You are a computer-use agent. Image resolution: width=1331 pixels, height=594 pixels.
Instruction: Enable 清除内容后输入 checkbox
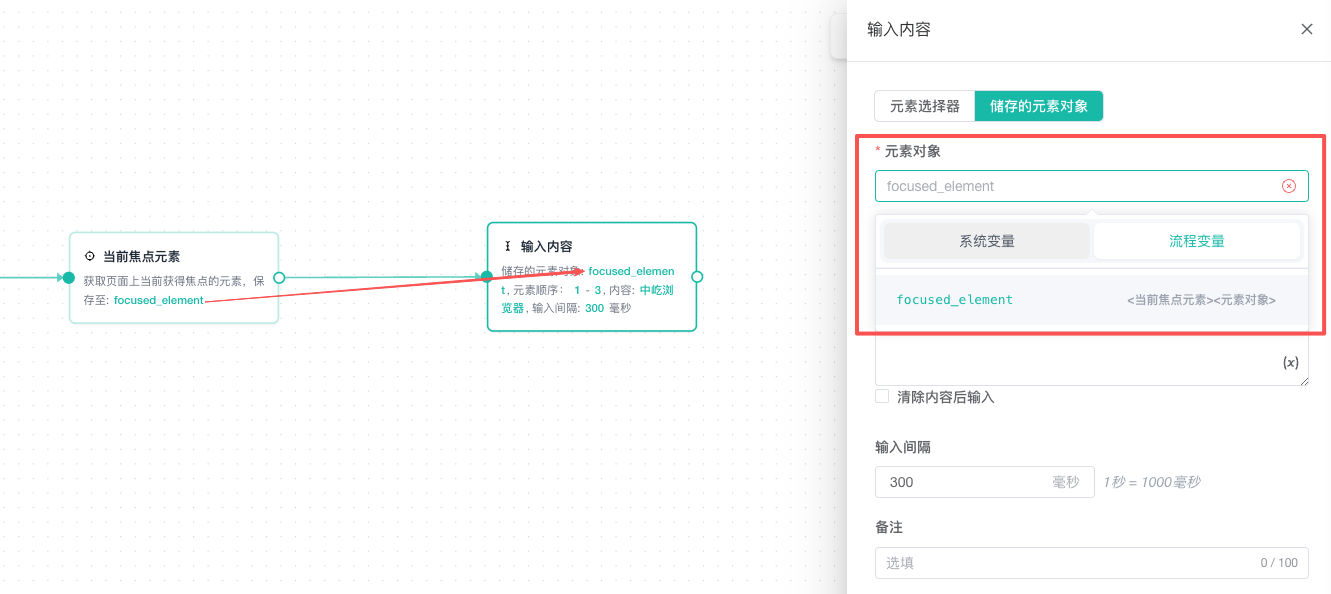(882, 396)
